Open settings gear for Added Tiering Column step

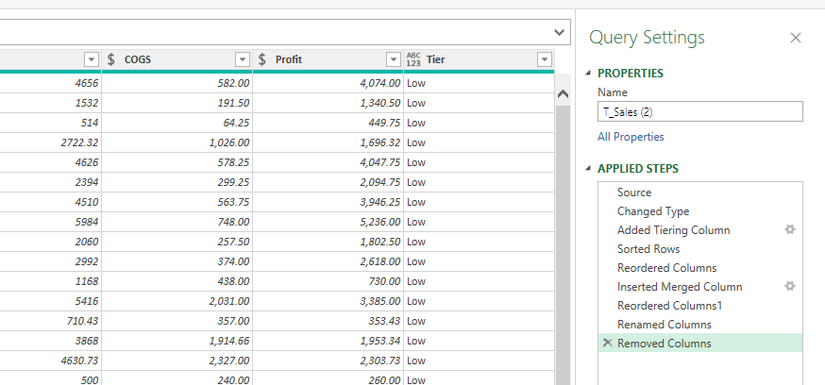[x=790, y=229]
